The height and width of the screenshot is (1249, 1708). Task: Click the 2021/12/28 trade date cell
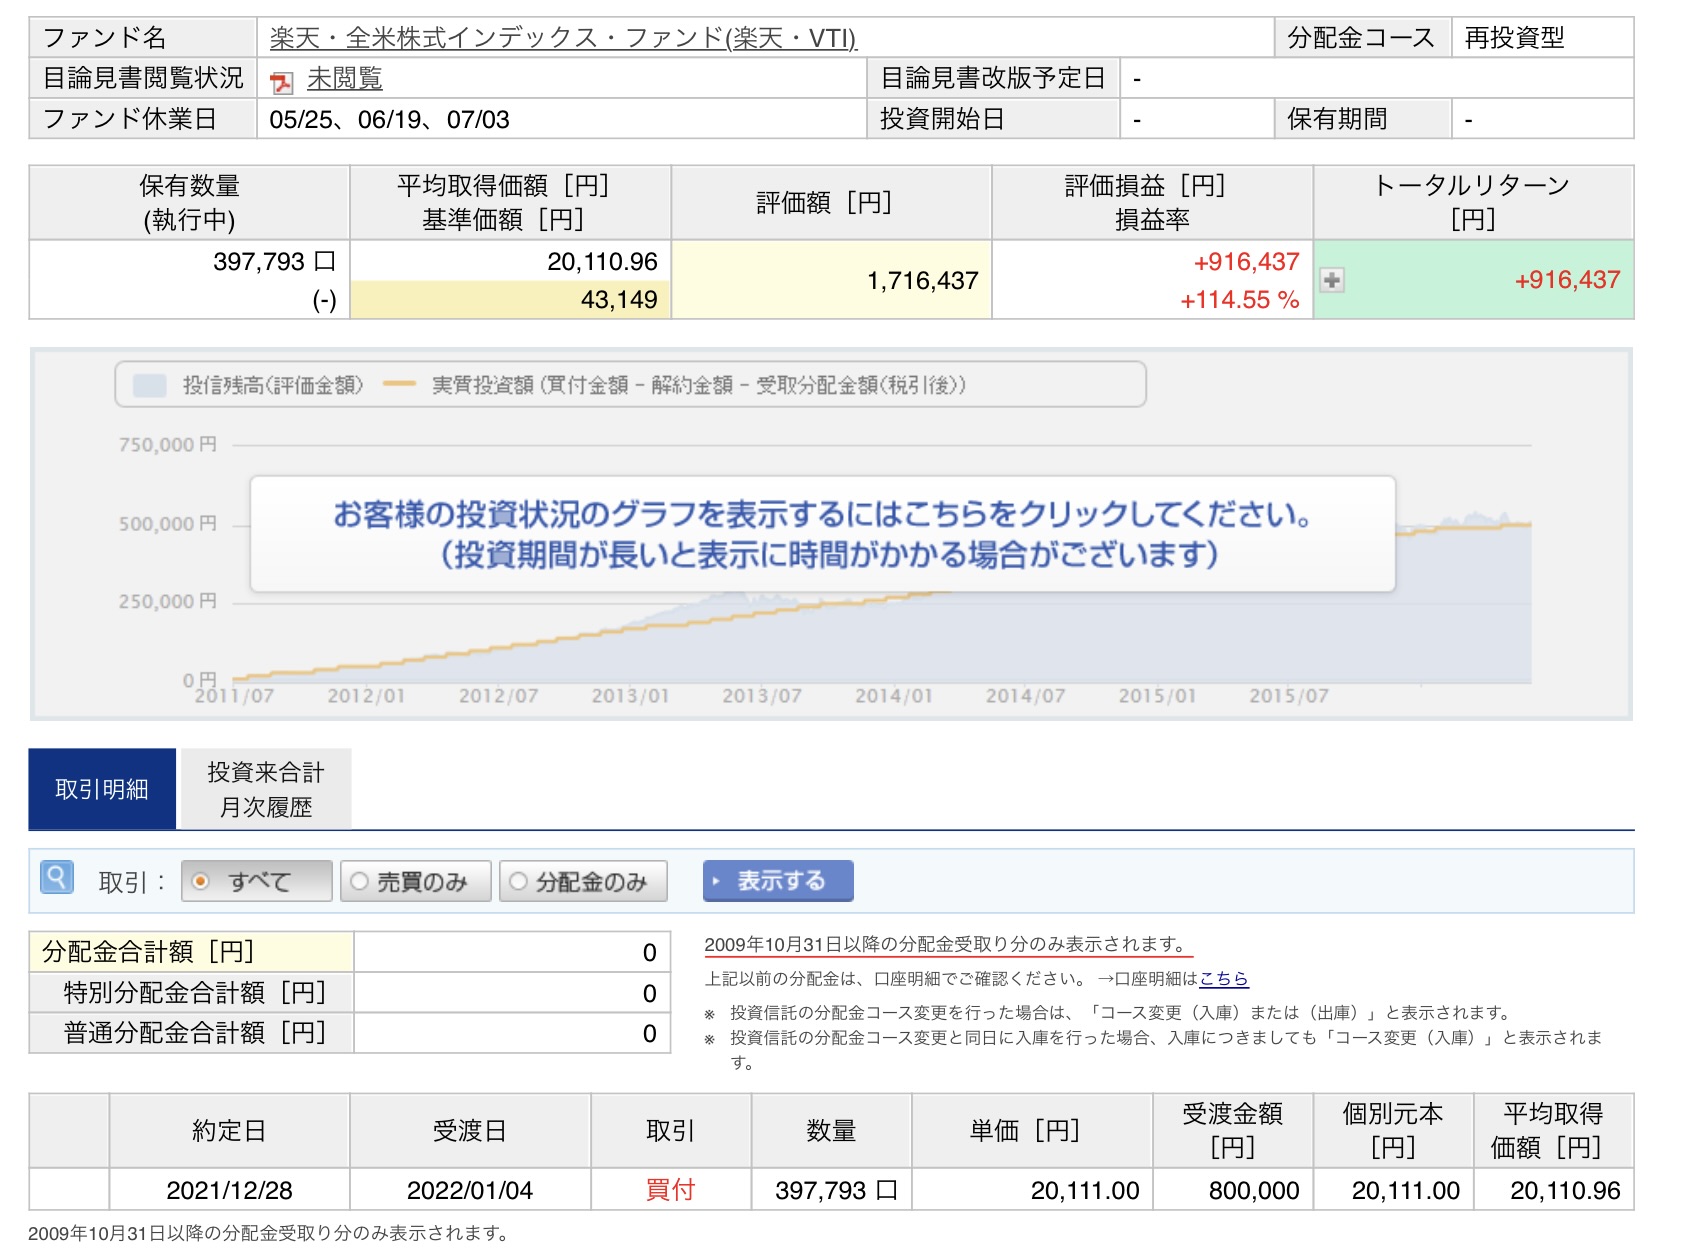pos(229,1190)
